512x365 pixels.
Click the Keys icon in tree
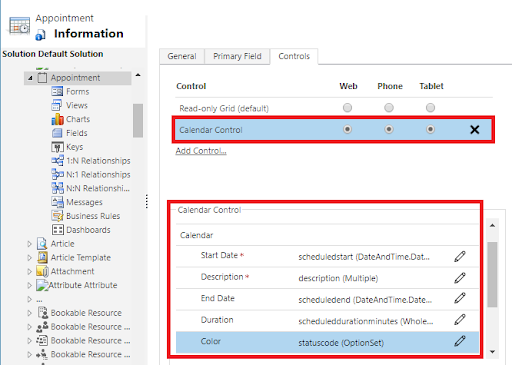coord(57,147)
